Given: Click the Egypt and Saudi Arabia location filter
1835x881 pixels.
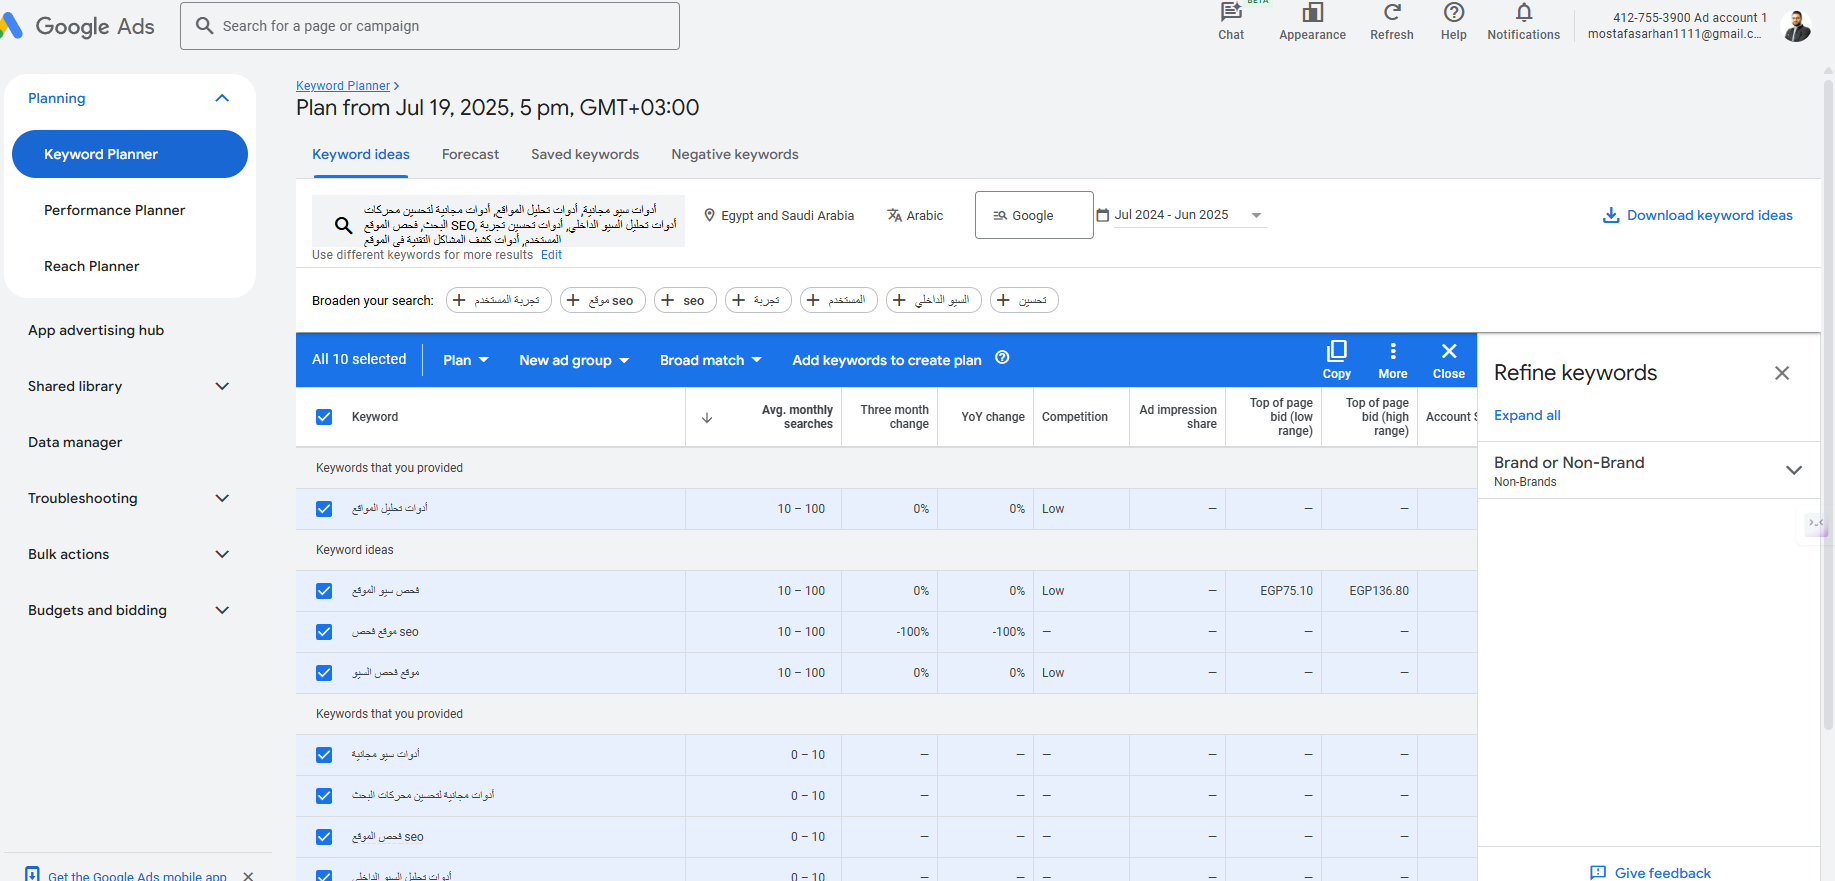Looking at the screenshot, I should coord(779,215).
